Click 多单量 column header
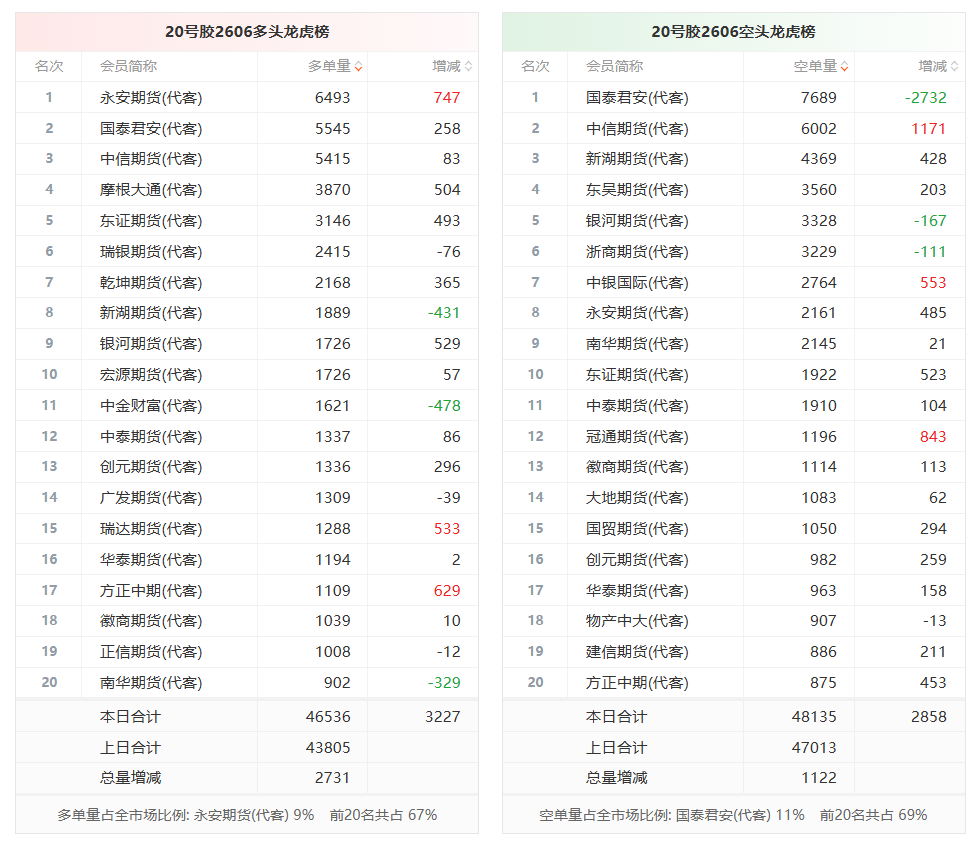The image size is (976, 849). [329, 67]
